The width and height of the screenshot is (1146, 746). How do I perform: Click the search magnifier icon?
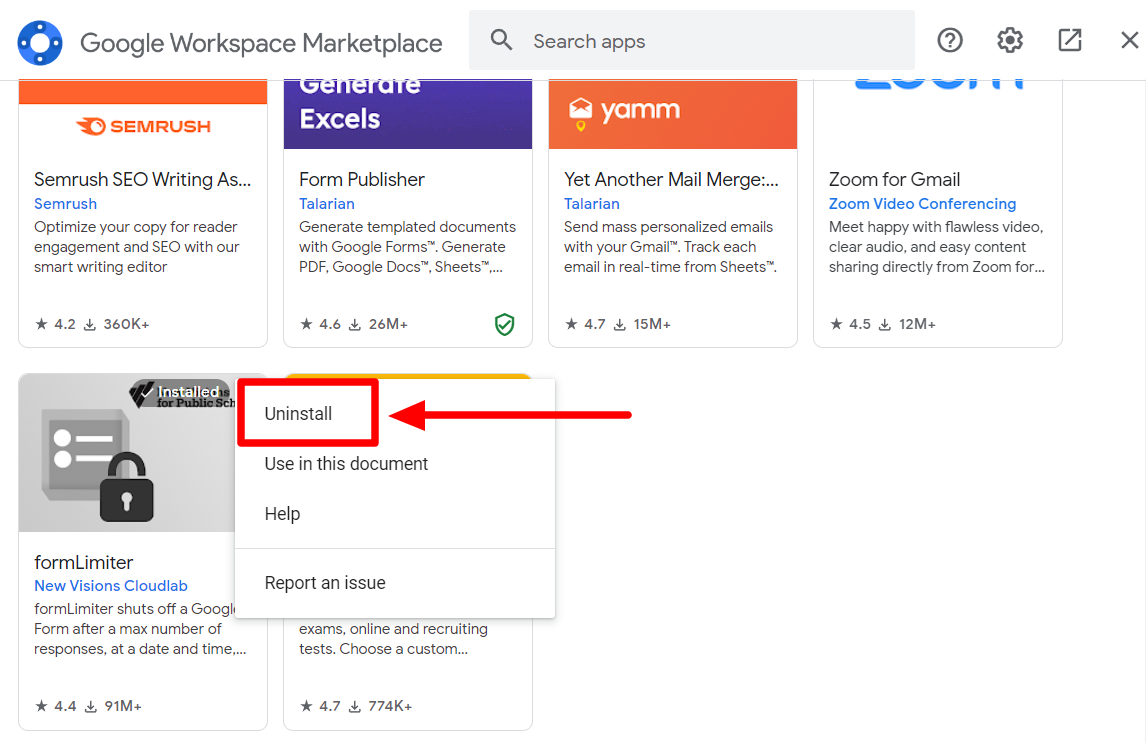(501, 39)
